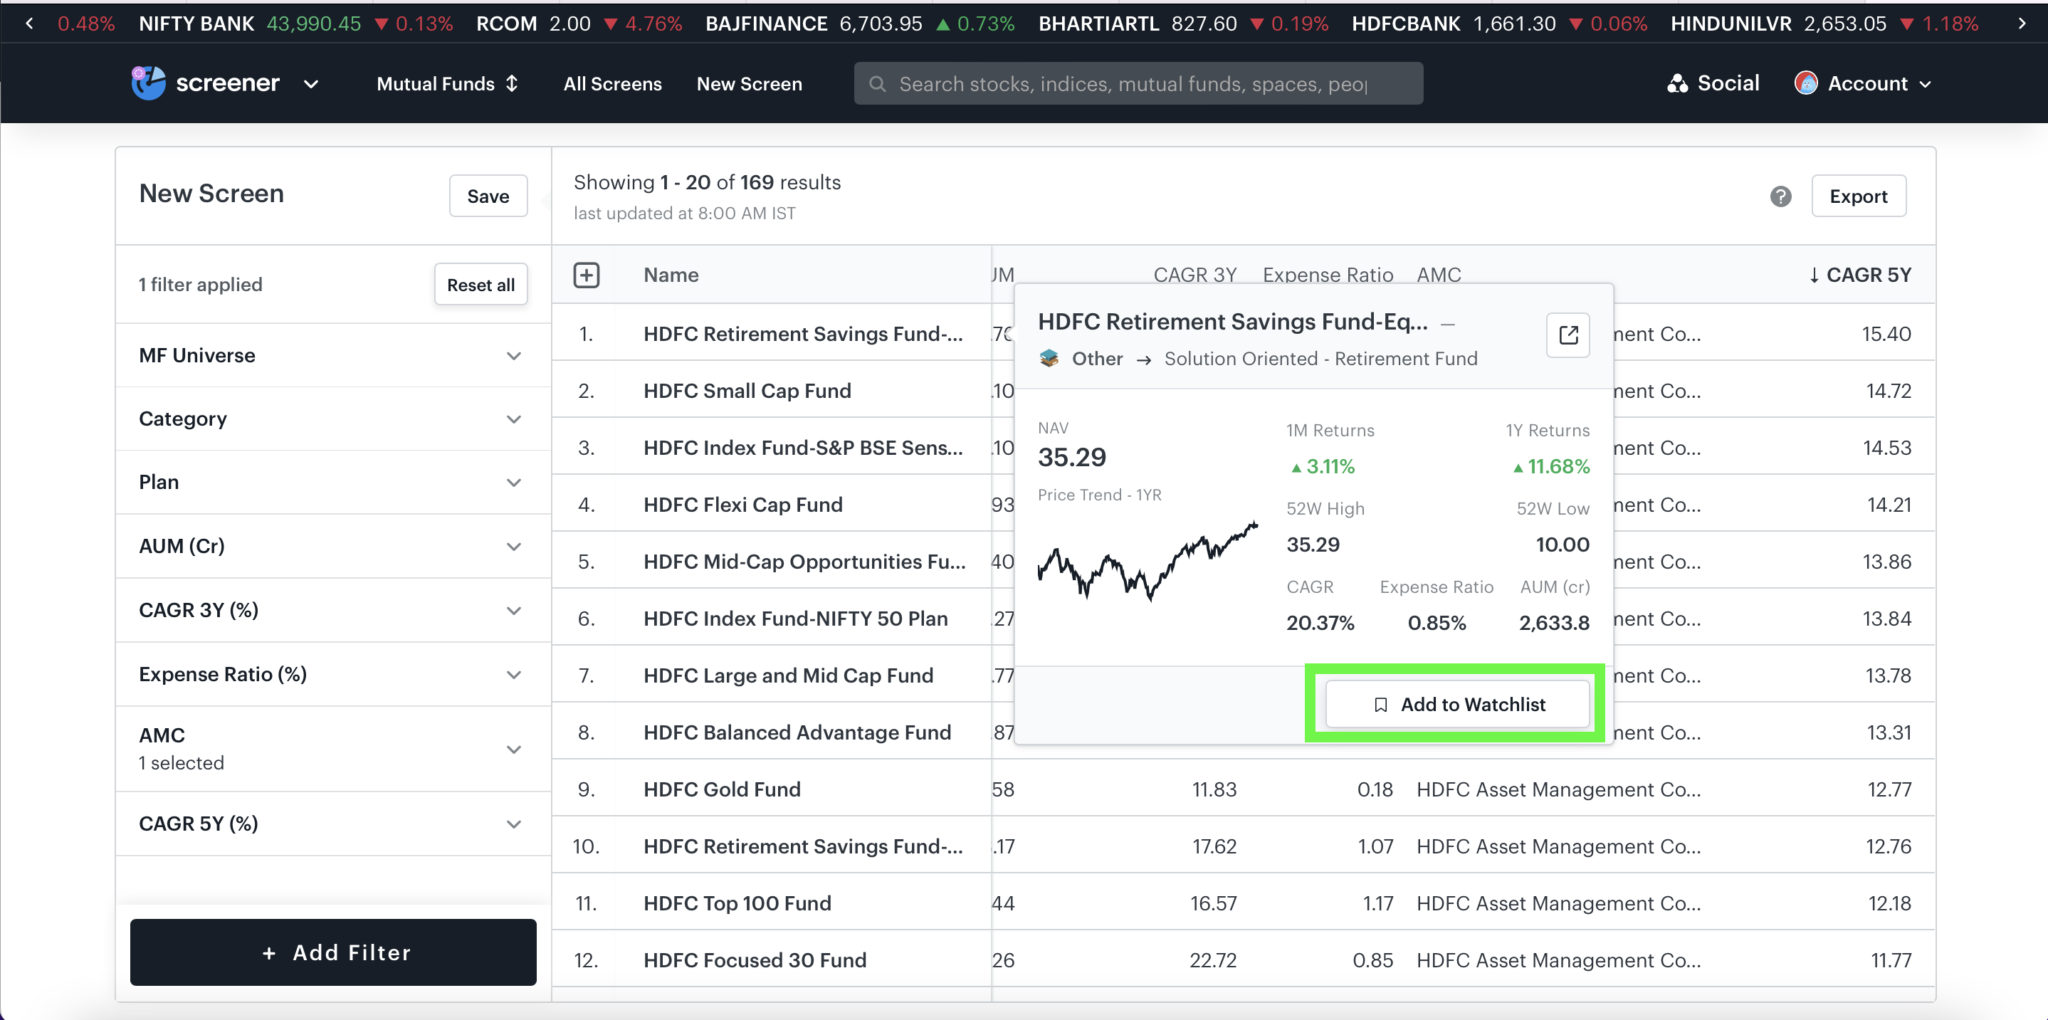Click the search magnifier icon

pos(878,84)
